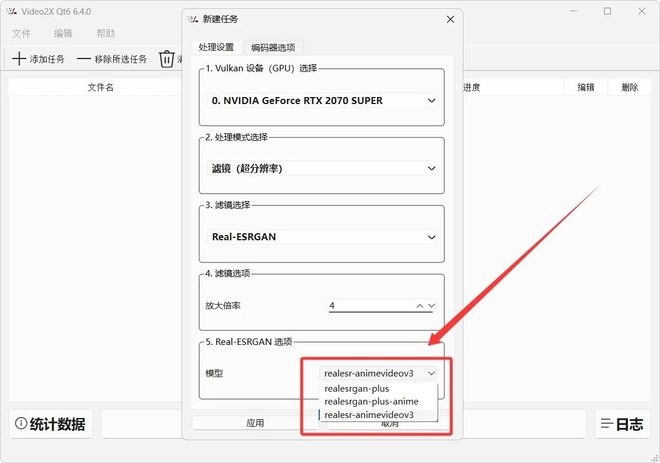Close the 新建任务 dialog
The image size is (660, 463).
pyautogui.click(x=450, y=19)
